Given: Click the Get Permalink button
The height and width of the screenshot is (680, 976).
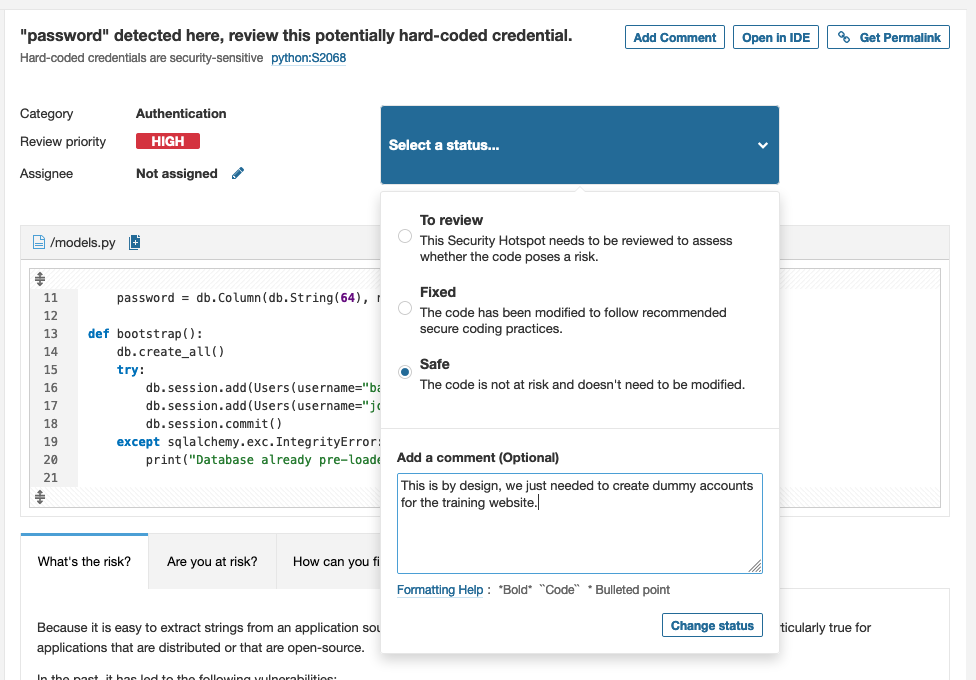Looking at the screenshot, I should (x=888, y=37).
